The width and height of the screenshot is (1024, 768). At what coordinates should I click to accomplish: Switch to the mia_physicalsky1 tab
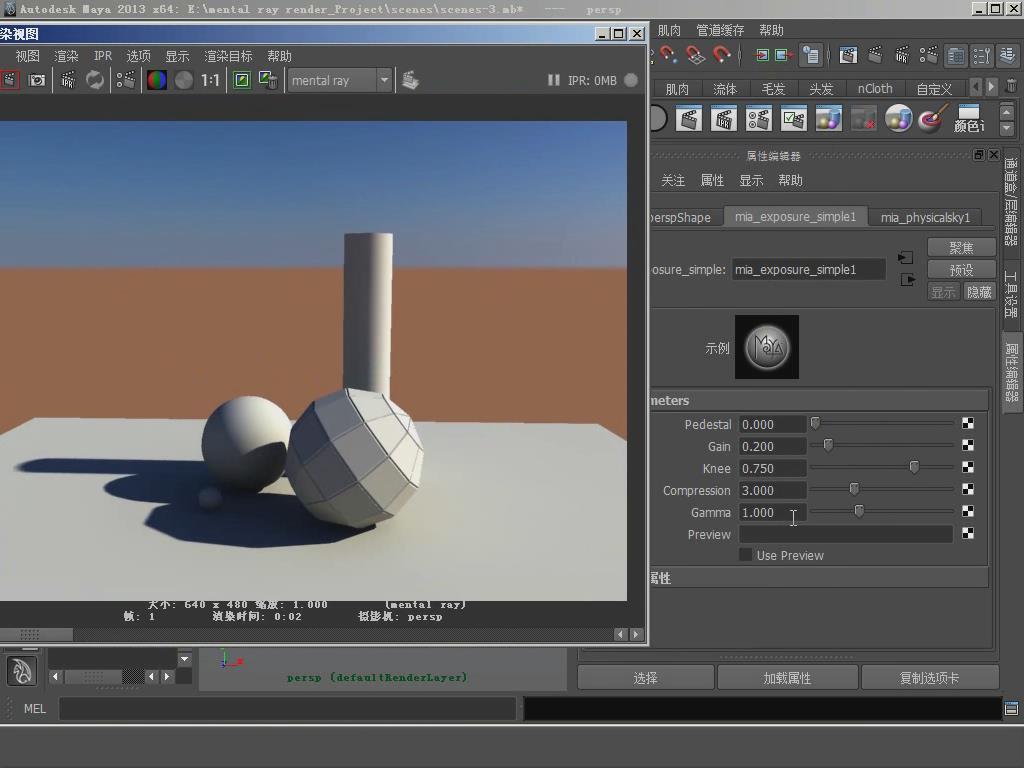coord(925,217)
